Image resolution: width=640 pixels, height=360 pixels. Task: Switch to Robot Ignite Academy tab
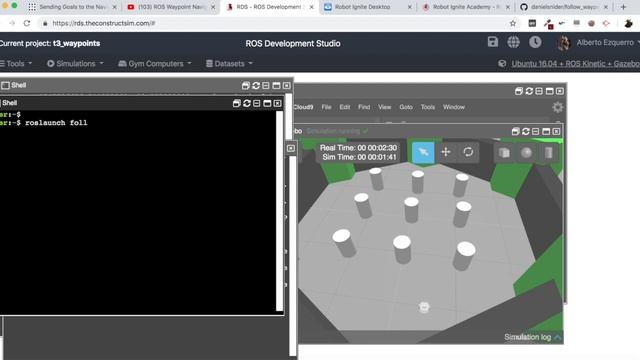click(466, 7)
